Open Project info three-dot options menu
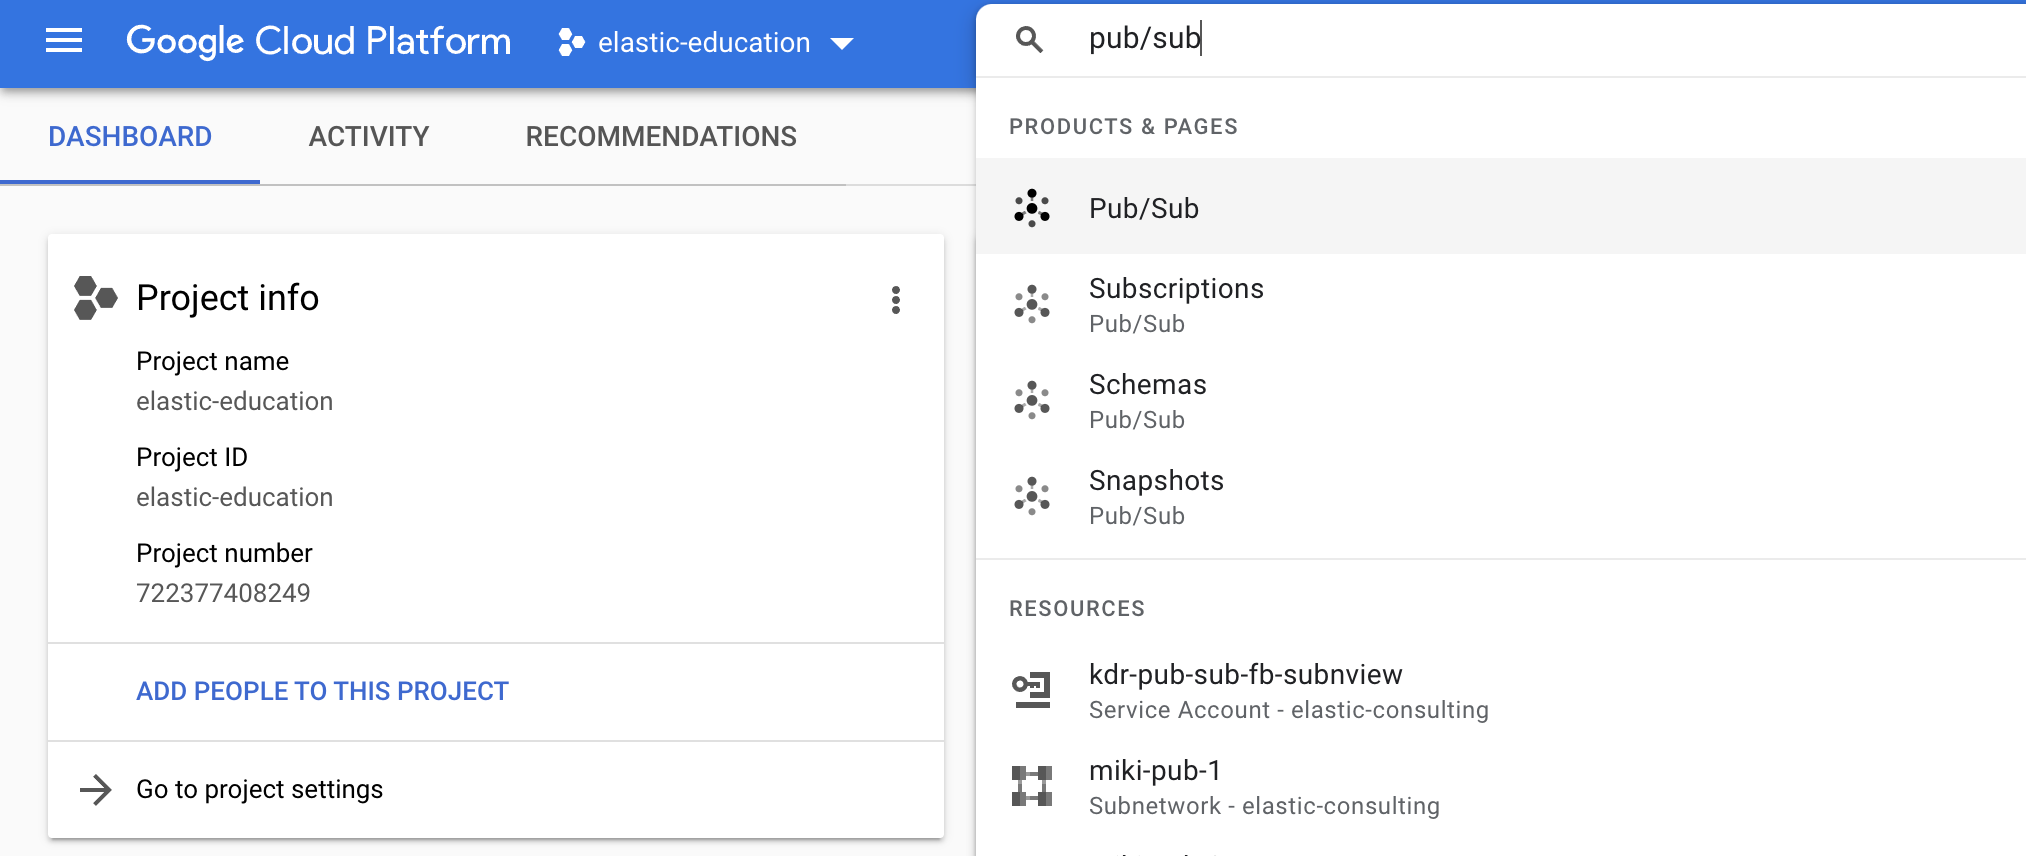2026x856 pixels. click(896, 300)
